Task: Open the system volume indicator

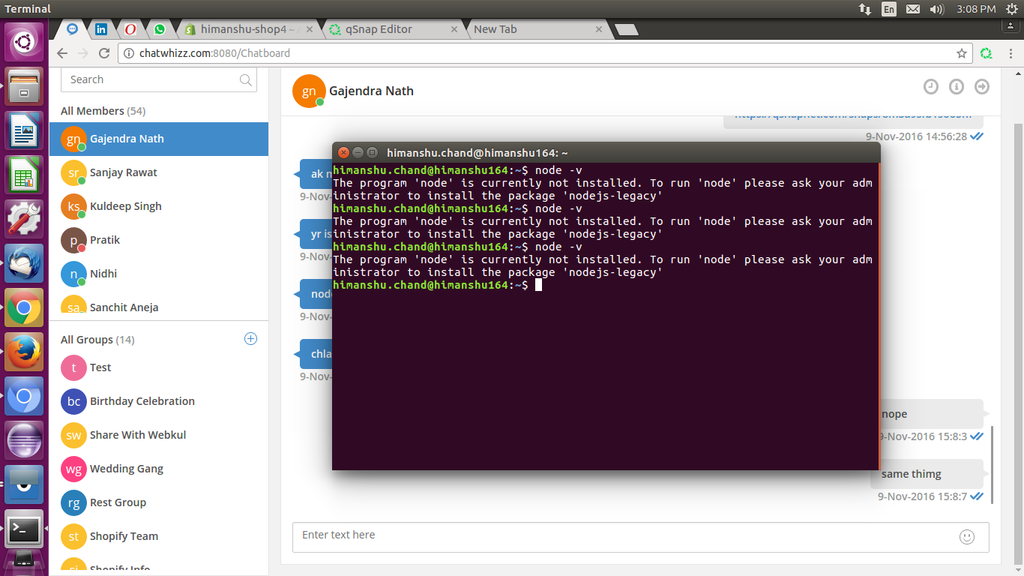Action: click(x=936, y=9)
